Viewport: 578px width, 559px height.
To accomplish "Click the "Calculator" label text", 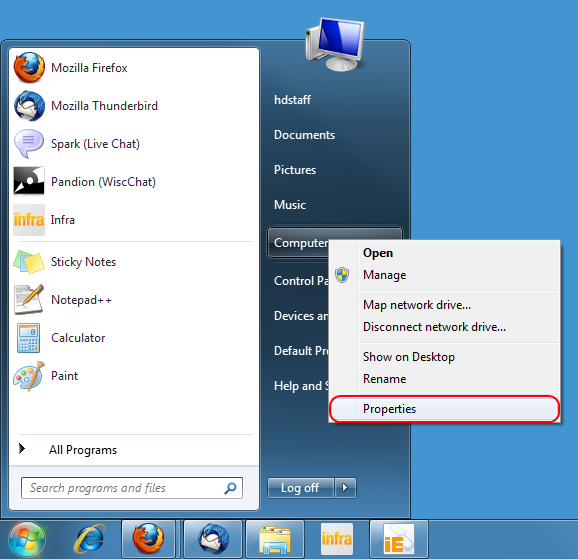I will [78, 338].
